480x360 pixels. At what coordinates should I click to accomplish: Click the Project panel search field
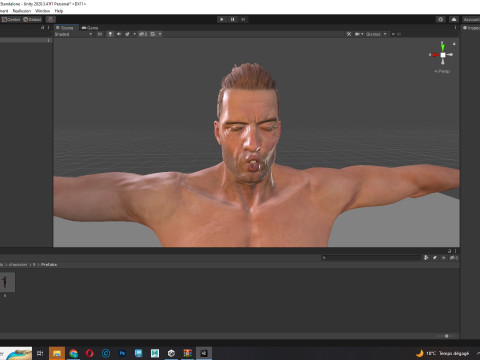tap(371, 257)
